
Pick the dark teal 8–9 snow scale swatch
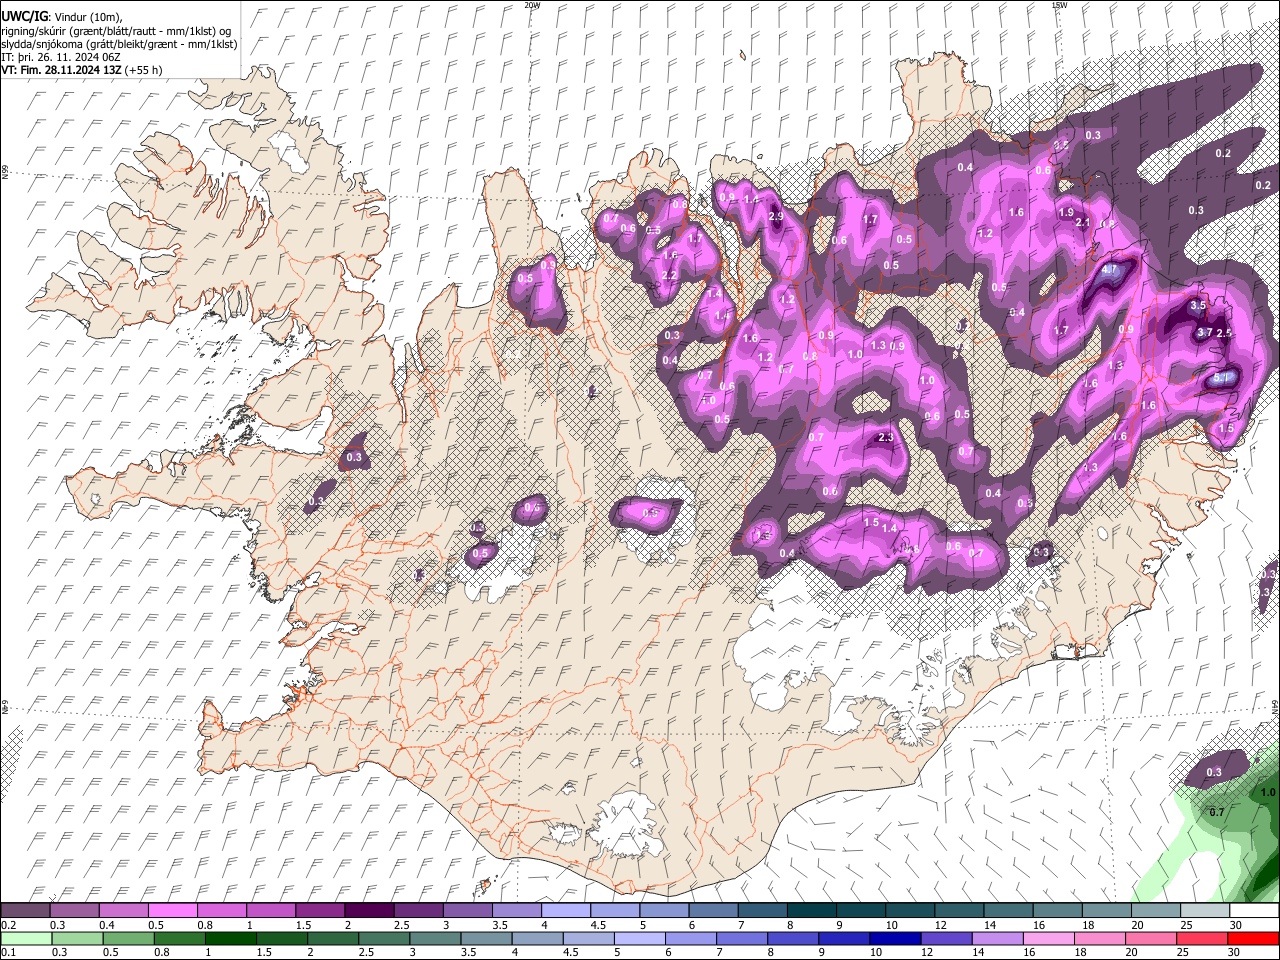point(812,911)
